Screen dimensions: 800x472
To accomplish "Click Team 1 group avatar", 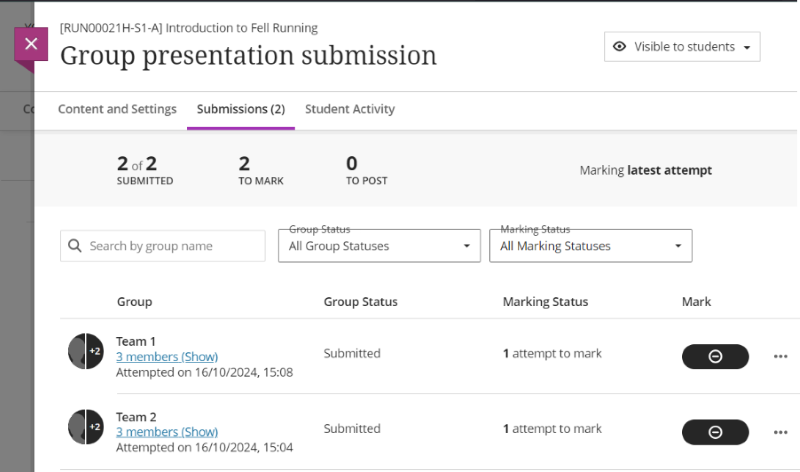I will 85,351.
